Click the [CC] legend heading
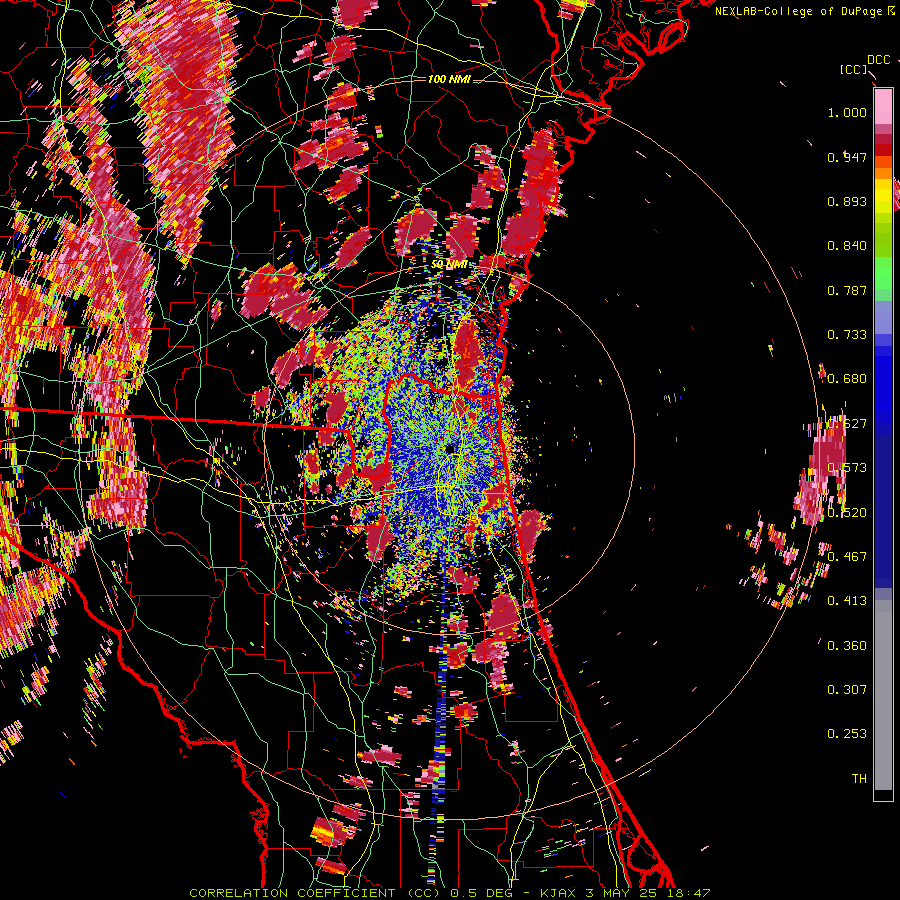Image resolution: width=900 pixels, height=900 pixels. [x=853, y=69]
